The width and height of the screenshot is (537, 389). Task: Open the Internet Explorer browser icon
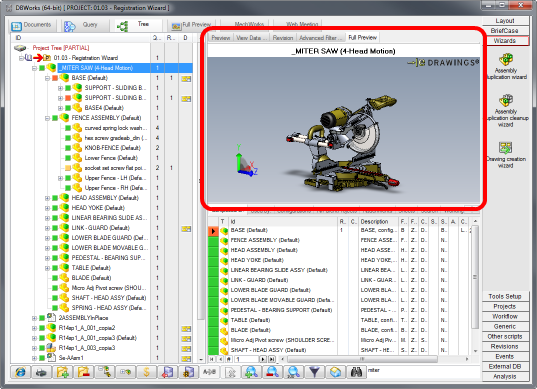[21, 372]
